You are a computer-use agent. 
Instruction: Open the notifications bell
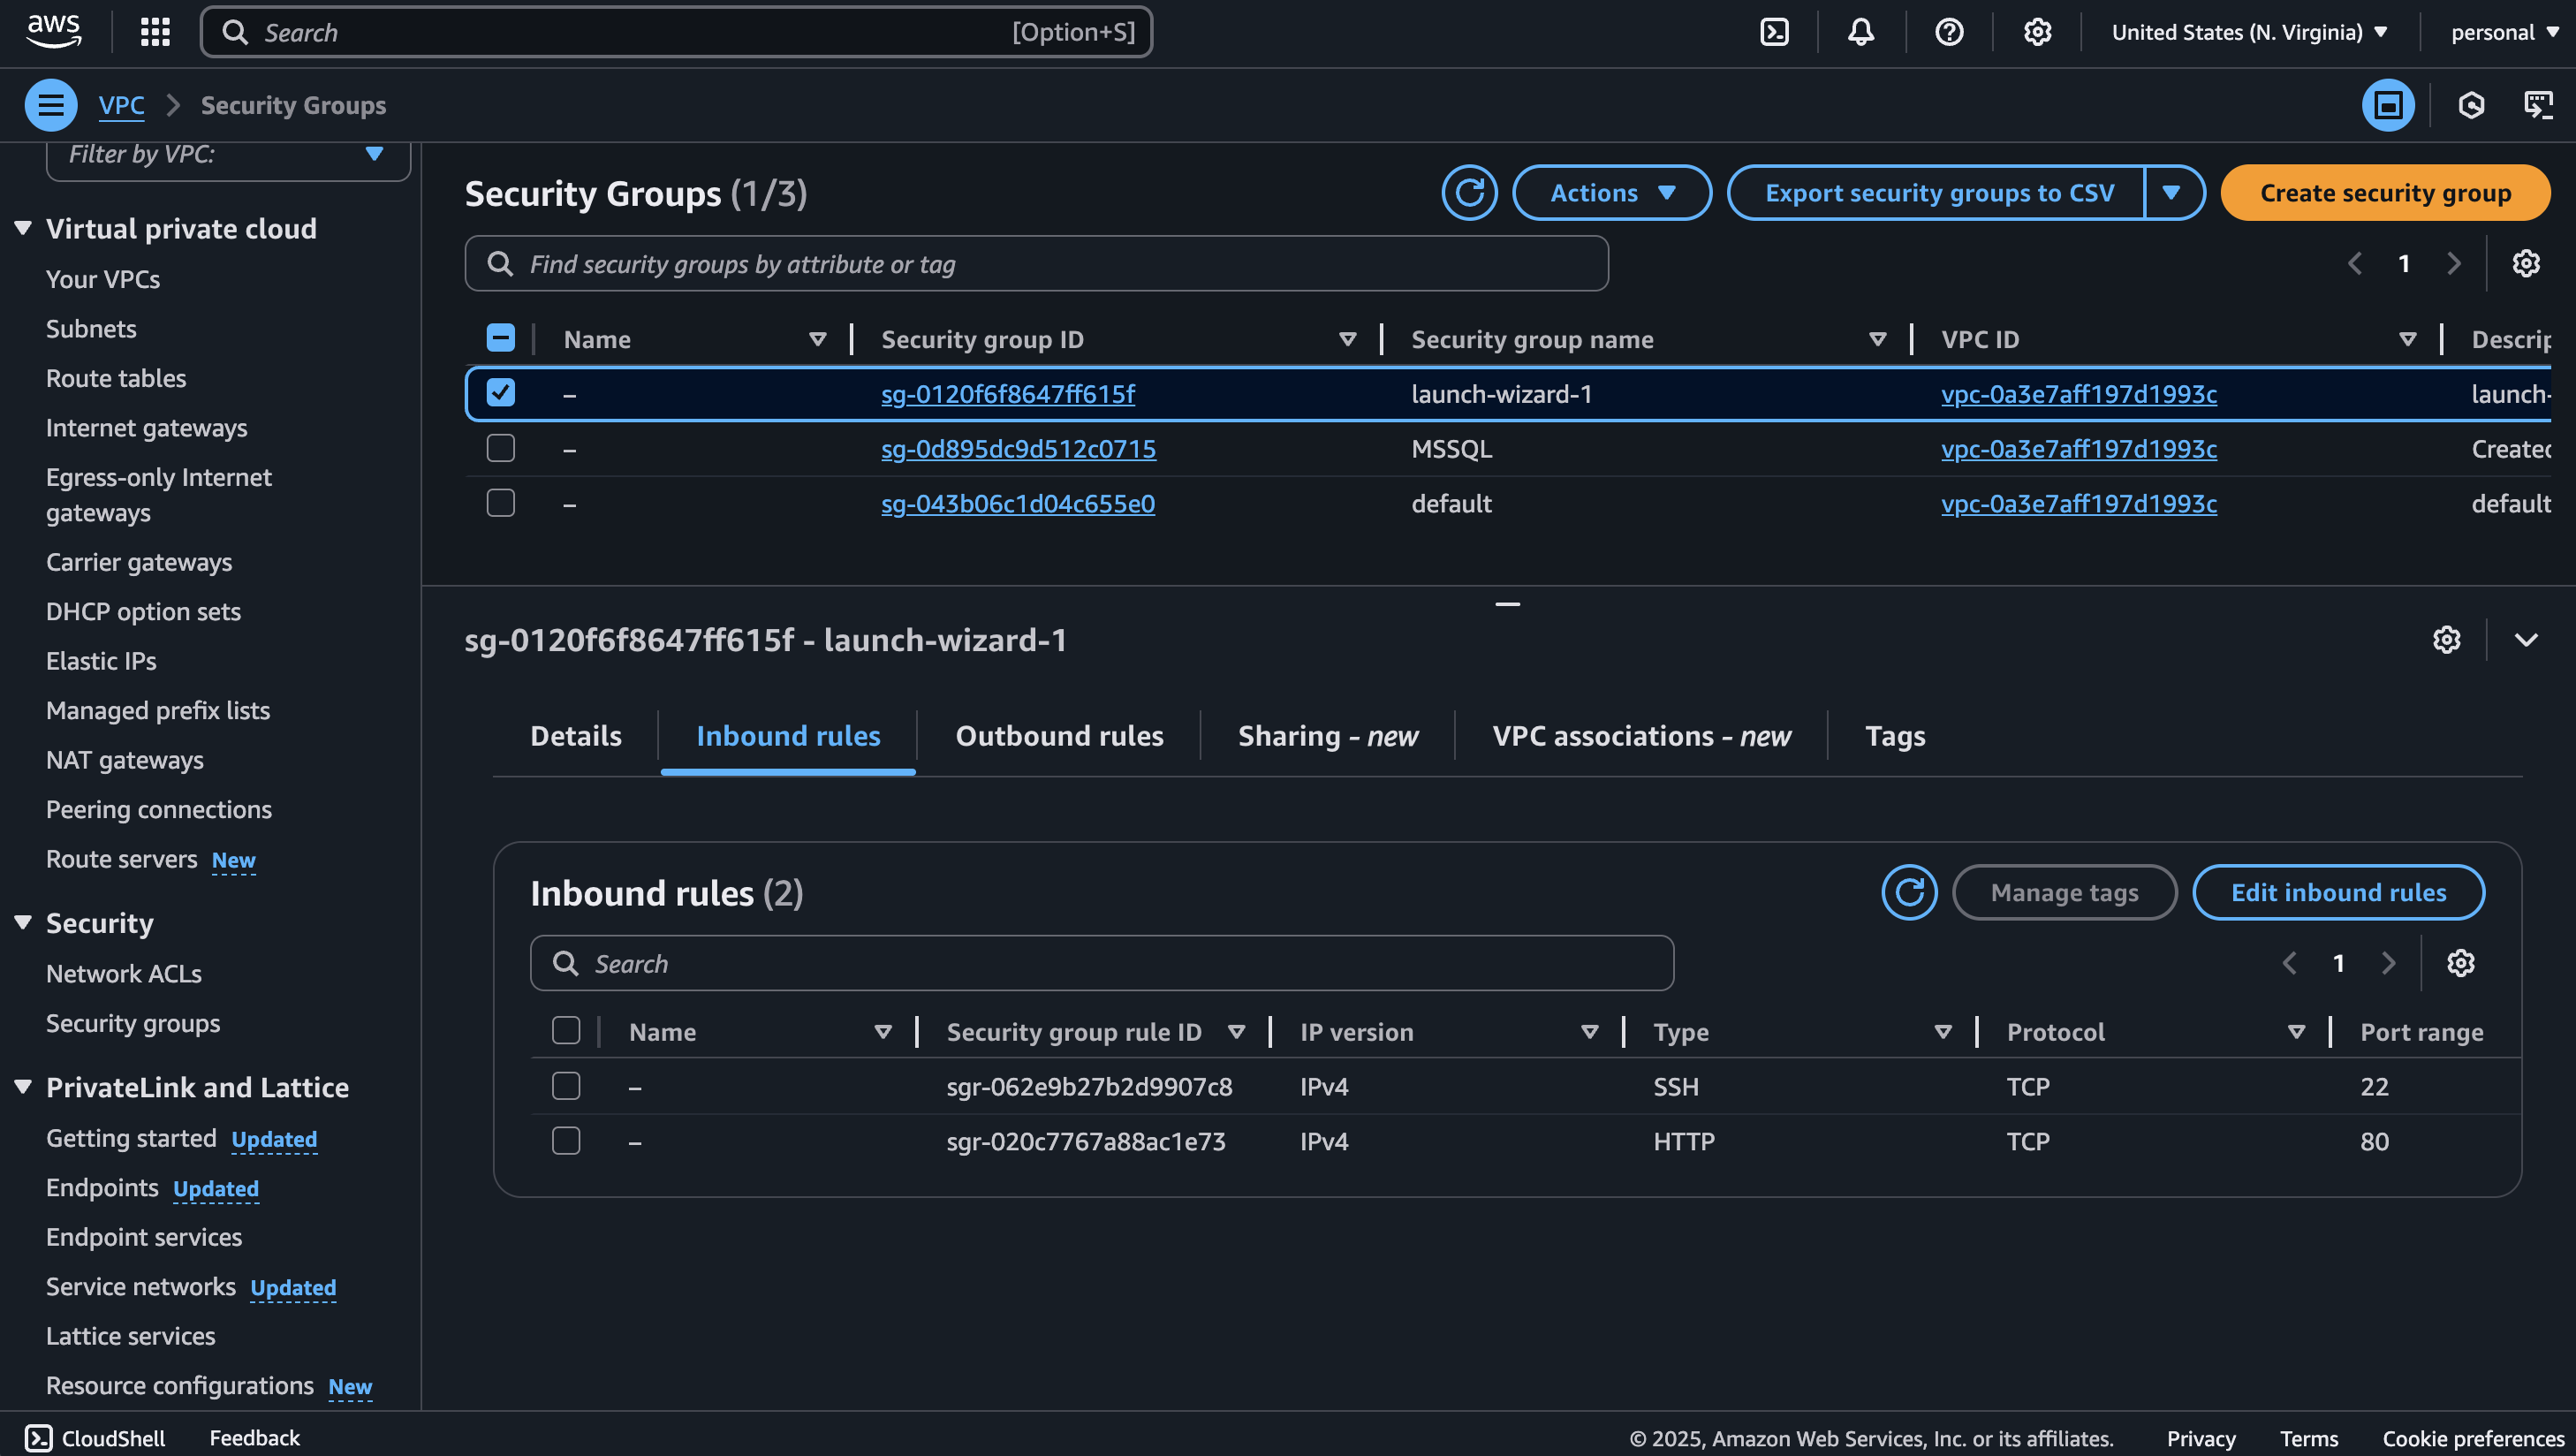coord(1861,32)
